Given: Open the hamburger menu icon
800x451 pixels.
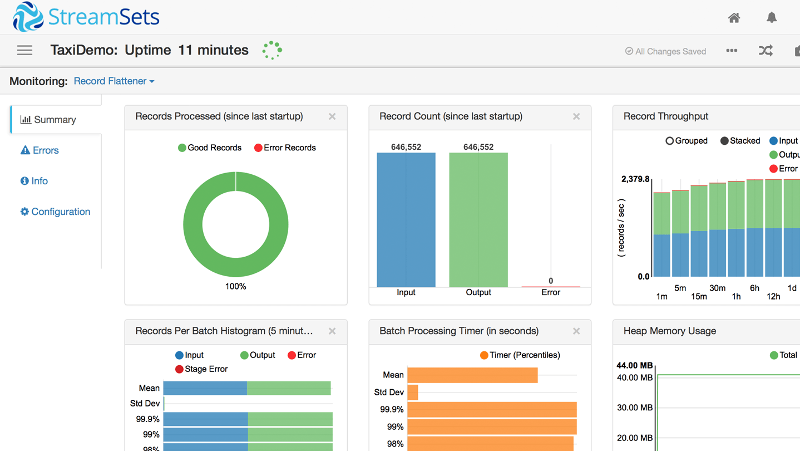Looking at the screenshot, I should [24, 50].
